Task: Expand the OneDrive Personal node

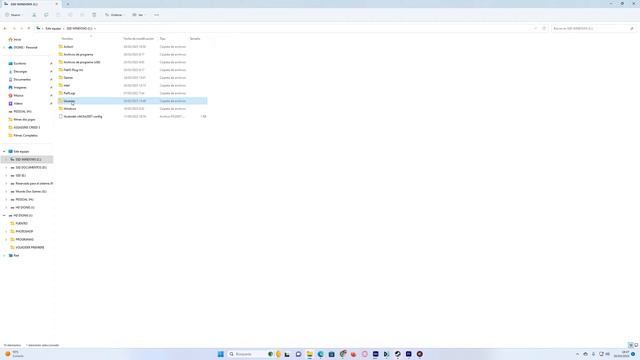Action: click(4, 47)
